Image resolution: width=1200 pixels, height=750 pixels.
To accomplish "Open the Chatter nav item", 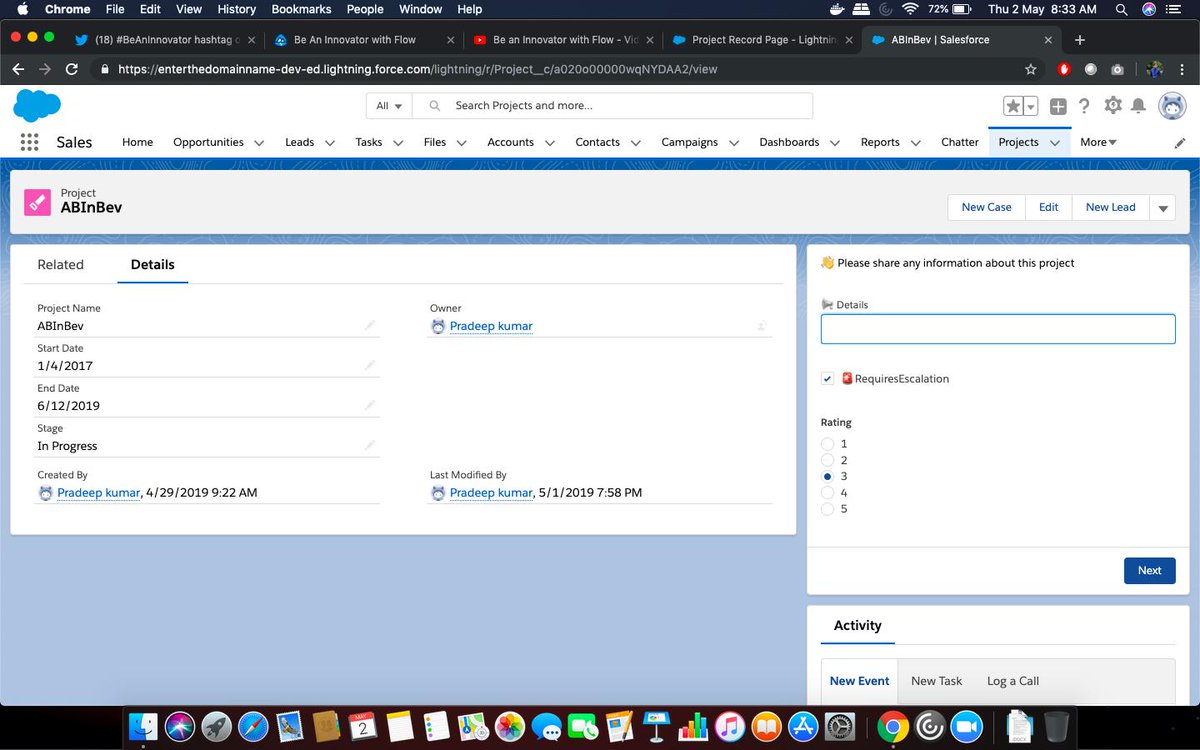I will coord(960,142).
